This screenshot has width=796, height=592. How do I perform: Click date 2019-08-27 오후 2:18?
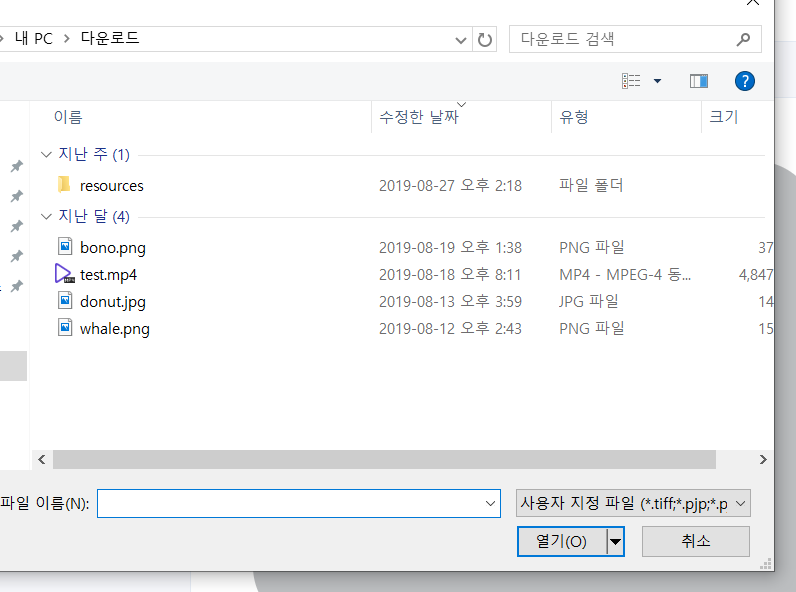tap(450, 185)
